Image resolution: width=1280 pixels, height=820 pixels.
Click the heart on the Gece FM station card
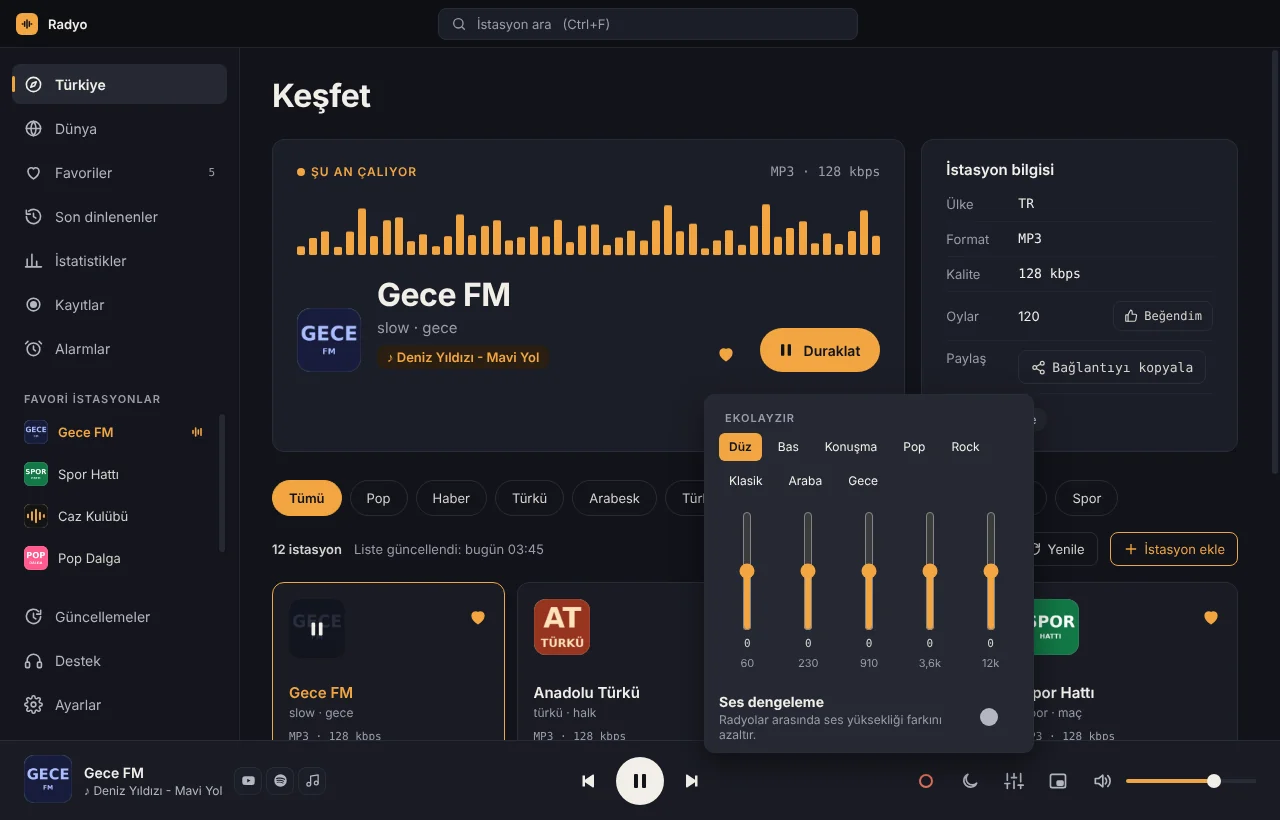tap(478, 618)
